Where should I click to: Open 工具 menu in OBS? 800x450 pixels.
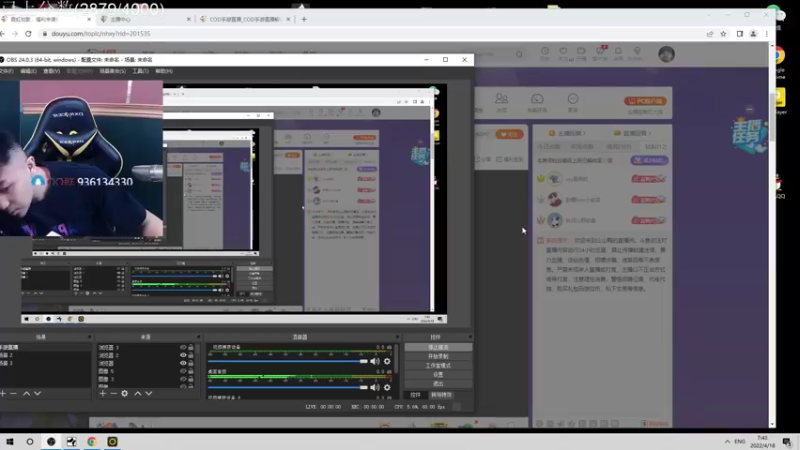pos(140,71)
